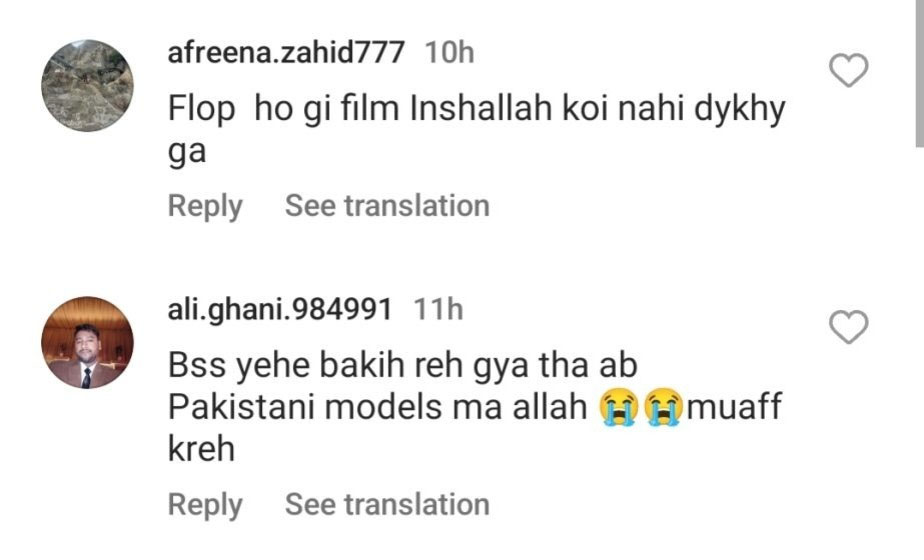Reply to ali.ghani.984991's comment
Screen dimensions: 924x560
coord(205,505)
